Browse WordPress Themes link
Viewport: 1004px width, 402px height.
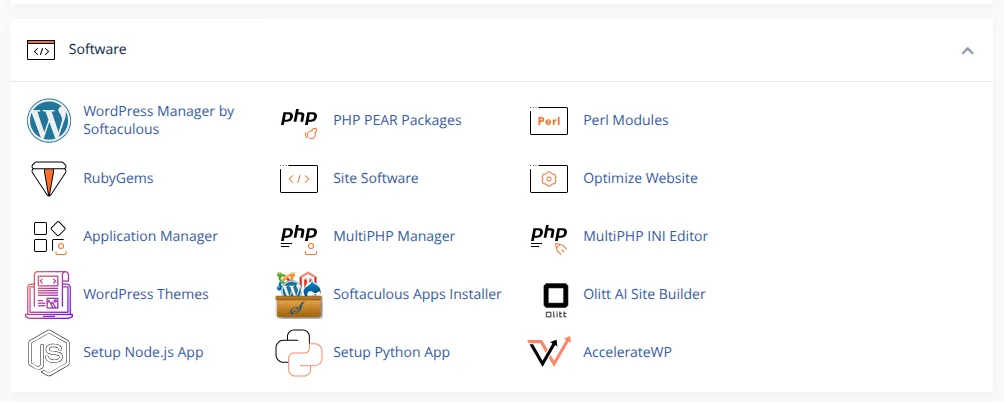click(146, 294)
